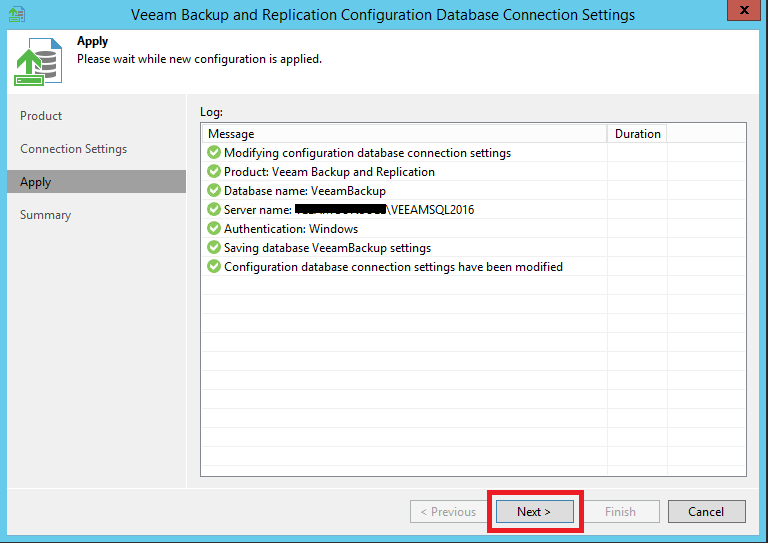Close the configuration wizard window
This screenshot has width=768, height=544.
[x=744, y=10]
